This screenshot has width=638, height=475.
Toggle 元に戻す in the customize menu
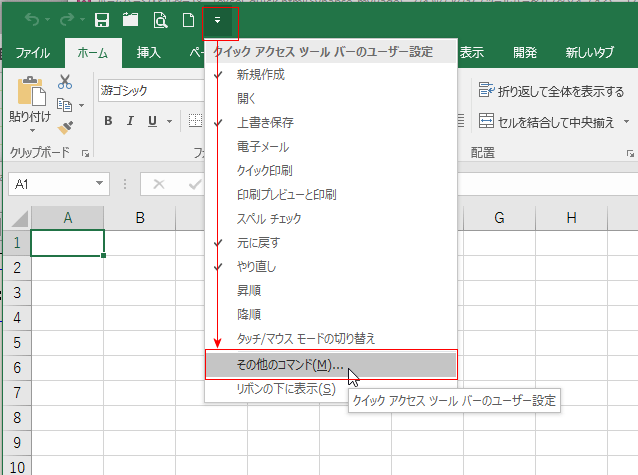point(331,243)
